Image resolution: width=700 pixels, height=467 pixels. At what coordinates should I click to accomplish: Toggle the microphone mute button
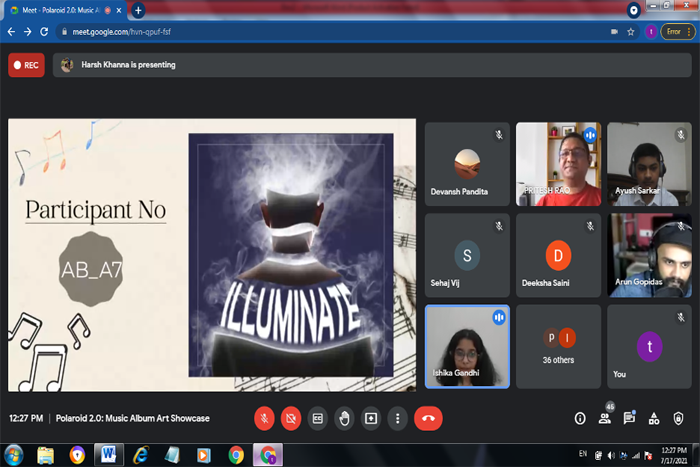pyautogui.click(x=264, y=418)
